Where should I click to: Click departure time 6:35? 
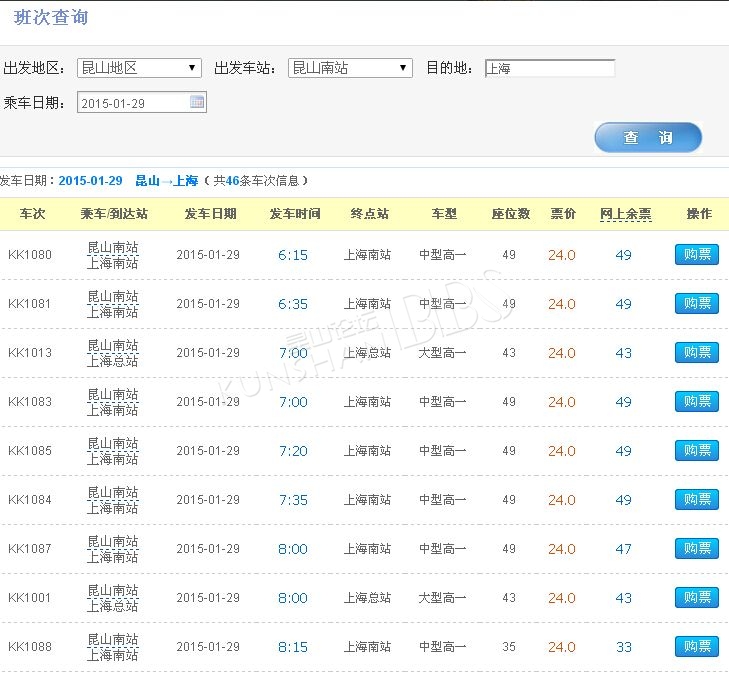[293, 304]
